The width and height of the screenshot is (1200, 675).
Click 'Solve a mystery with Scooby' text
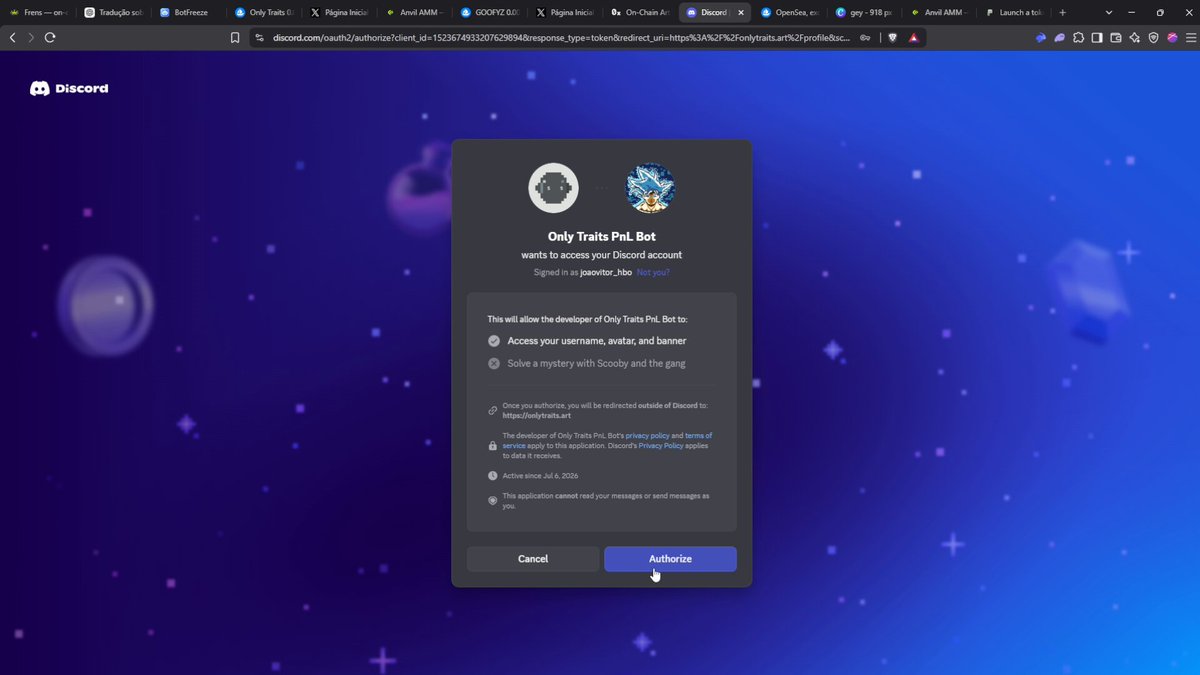596,364
